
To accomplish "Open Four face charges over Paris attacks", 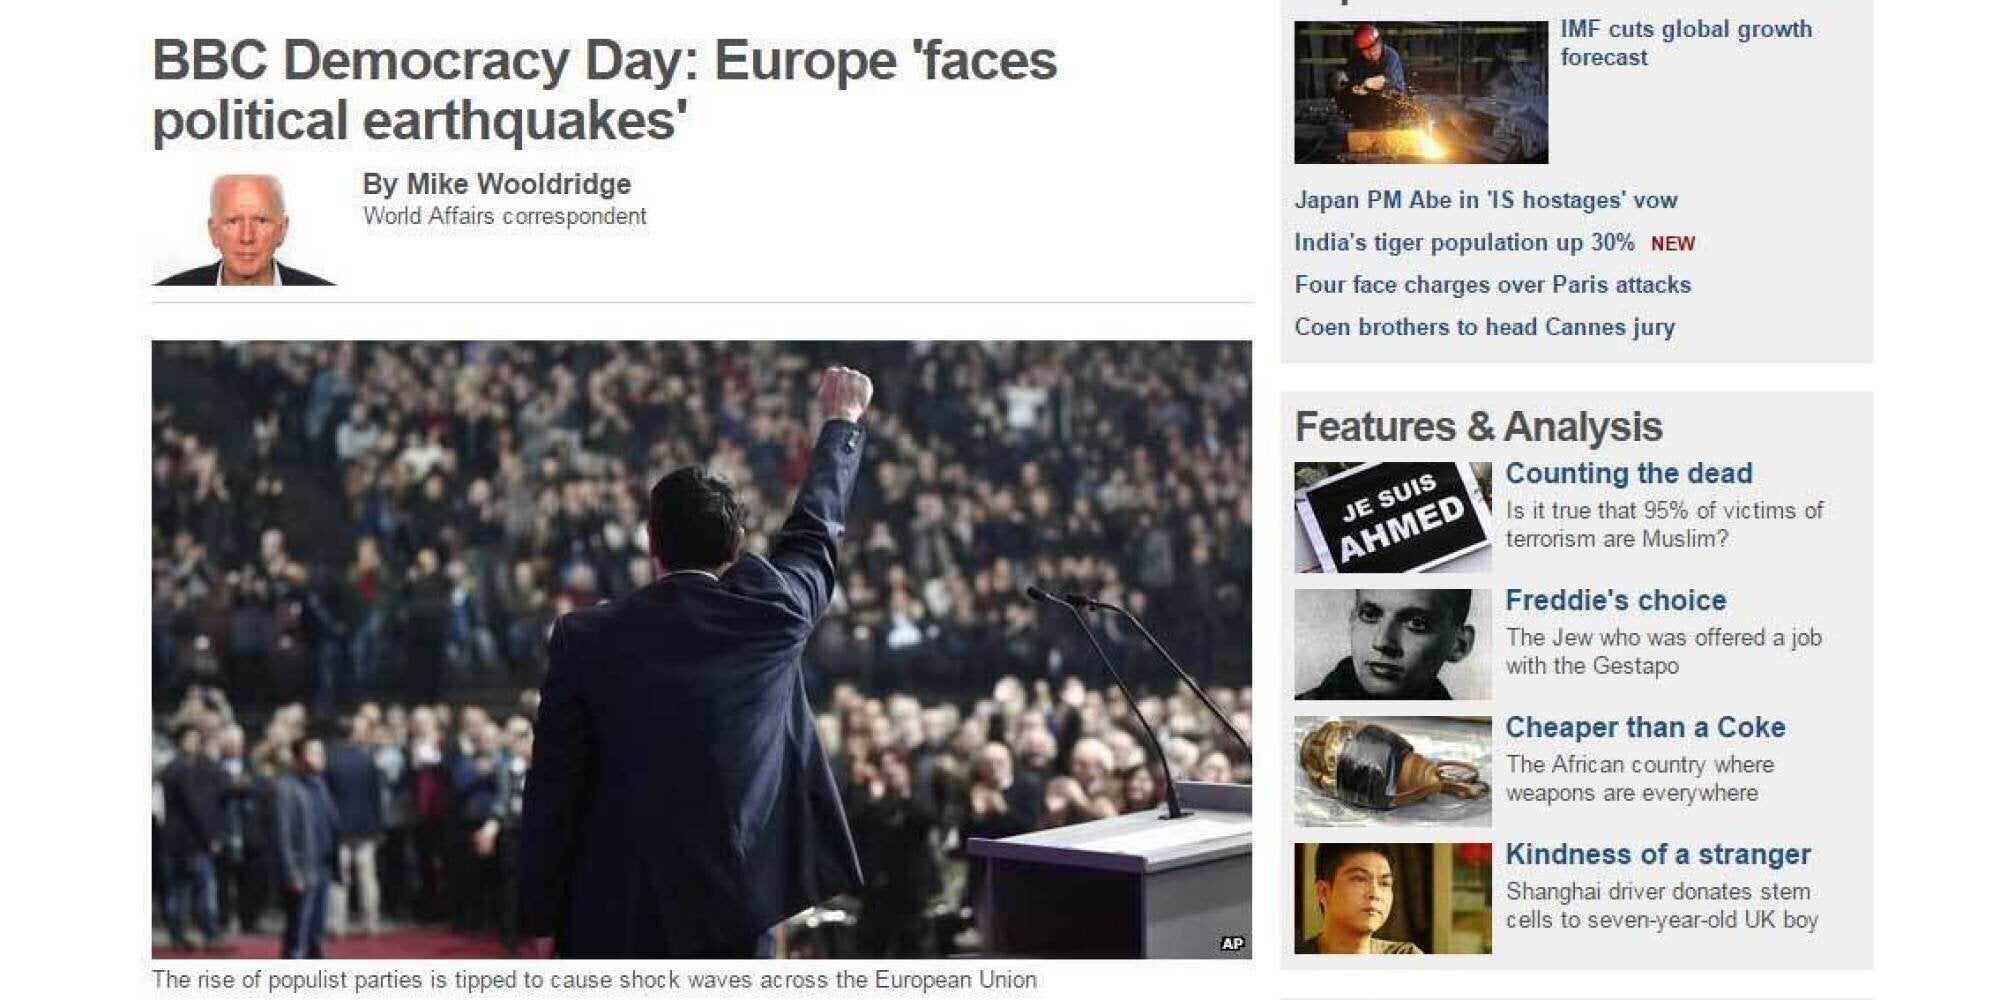I will (x=1492, y=285).
